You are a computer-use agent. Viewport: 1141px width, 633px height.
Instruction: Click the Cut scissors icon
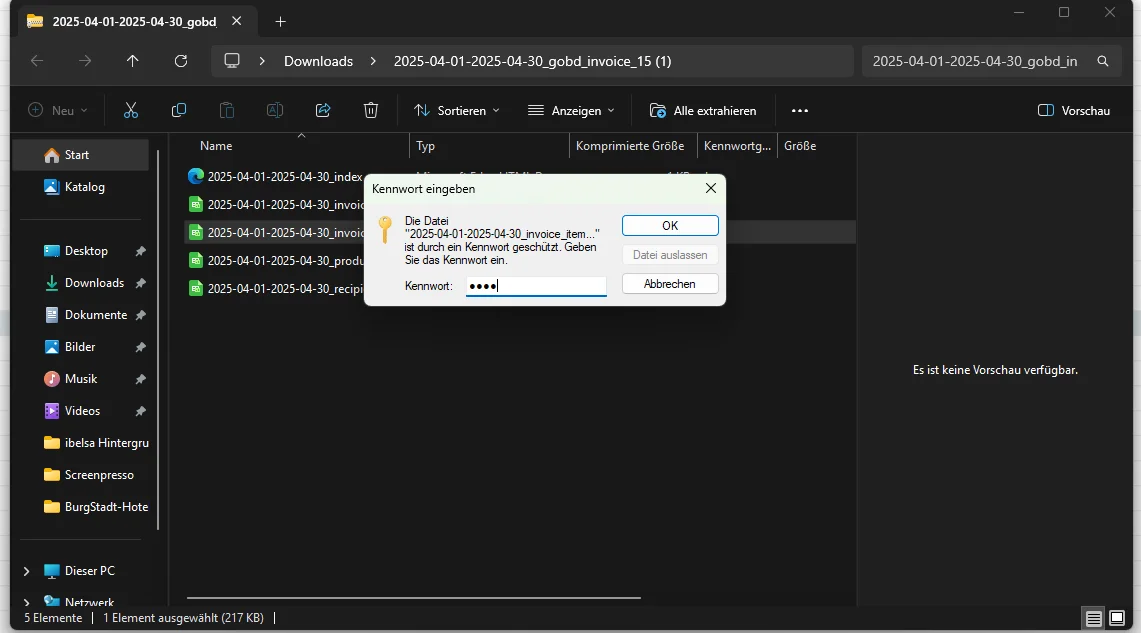pos(131,111)
